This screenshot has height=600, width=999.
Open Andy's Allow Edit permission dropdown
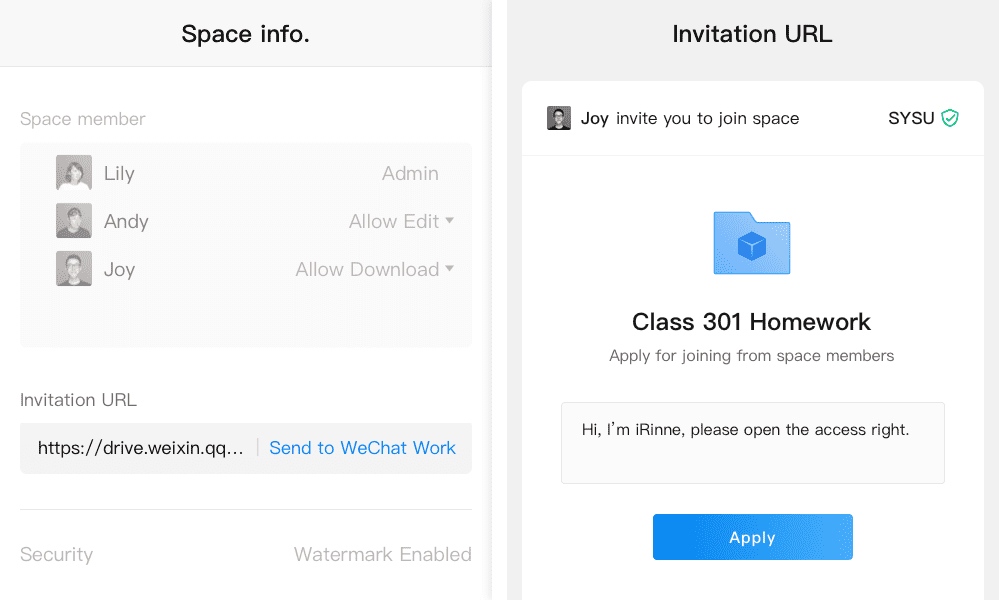(x=401, y=221)
